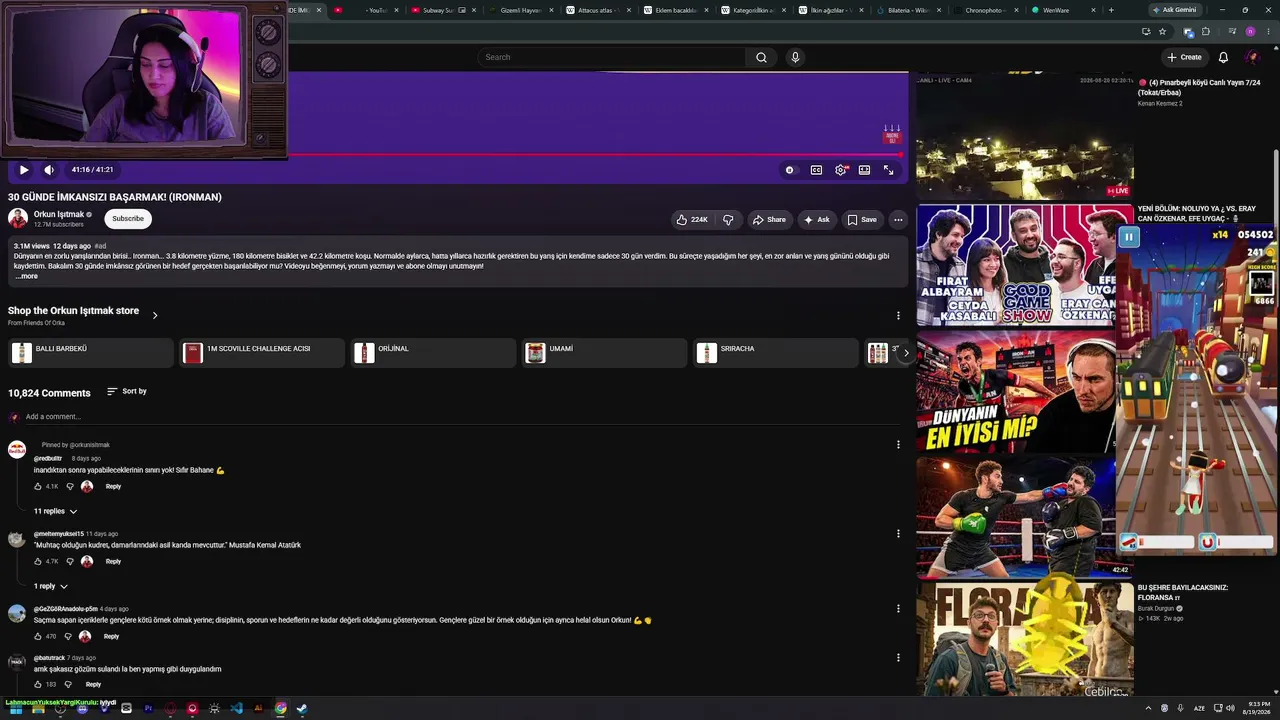The width and height of the screenshot is (1280, 720).
Task: Switch to the Subway Surfers browser tab
Action: point(444,10)
